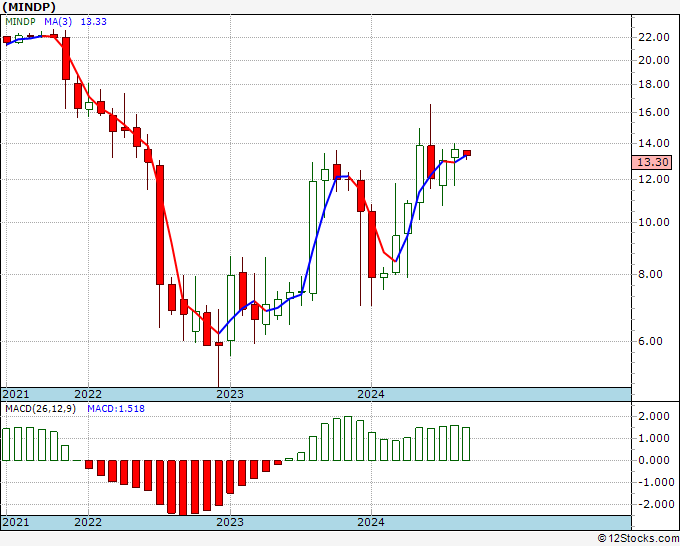Viewport: 680px width, 546px height.
Task: Click the 14.00 price axis label
Action: click(654, 143)
